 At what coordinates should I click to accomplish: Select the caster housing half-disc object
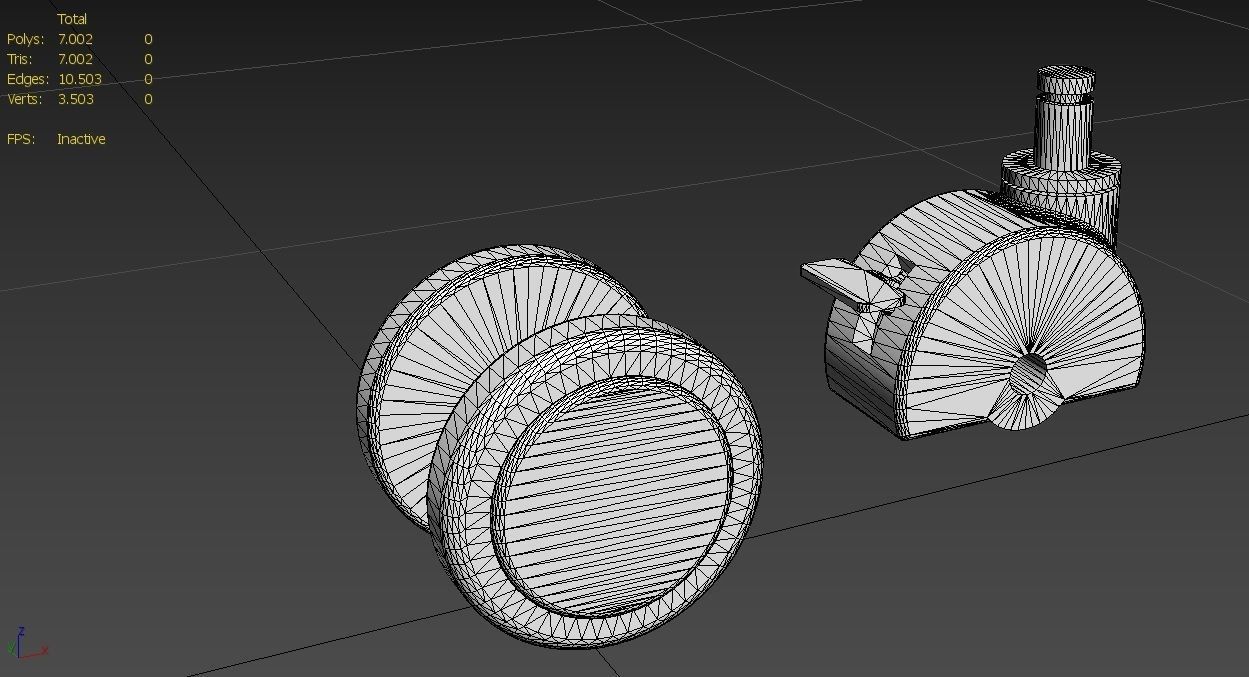point(985,315)
